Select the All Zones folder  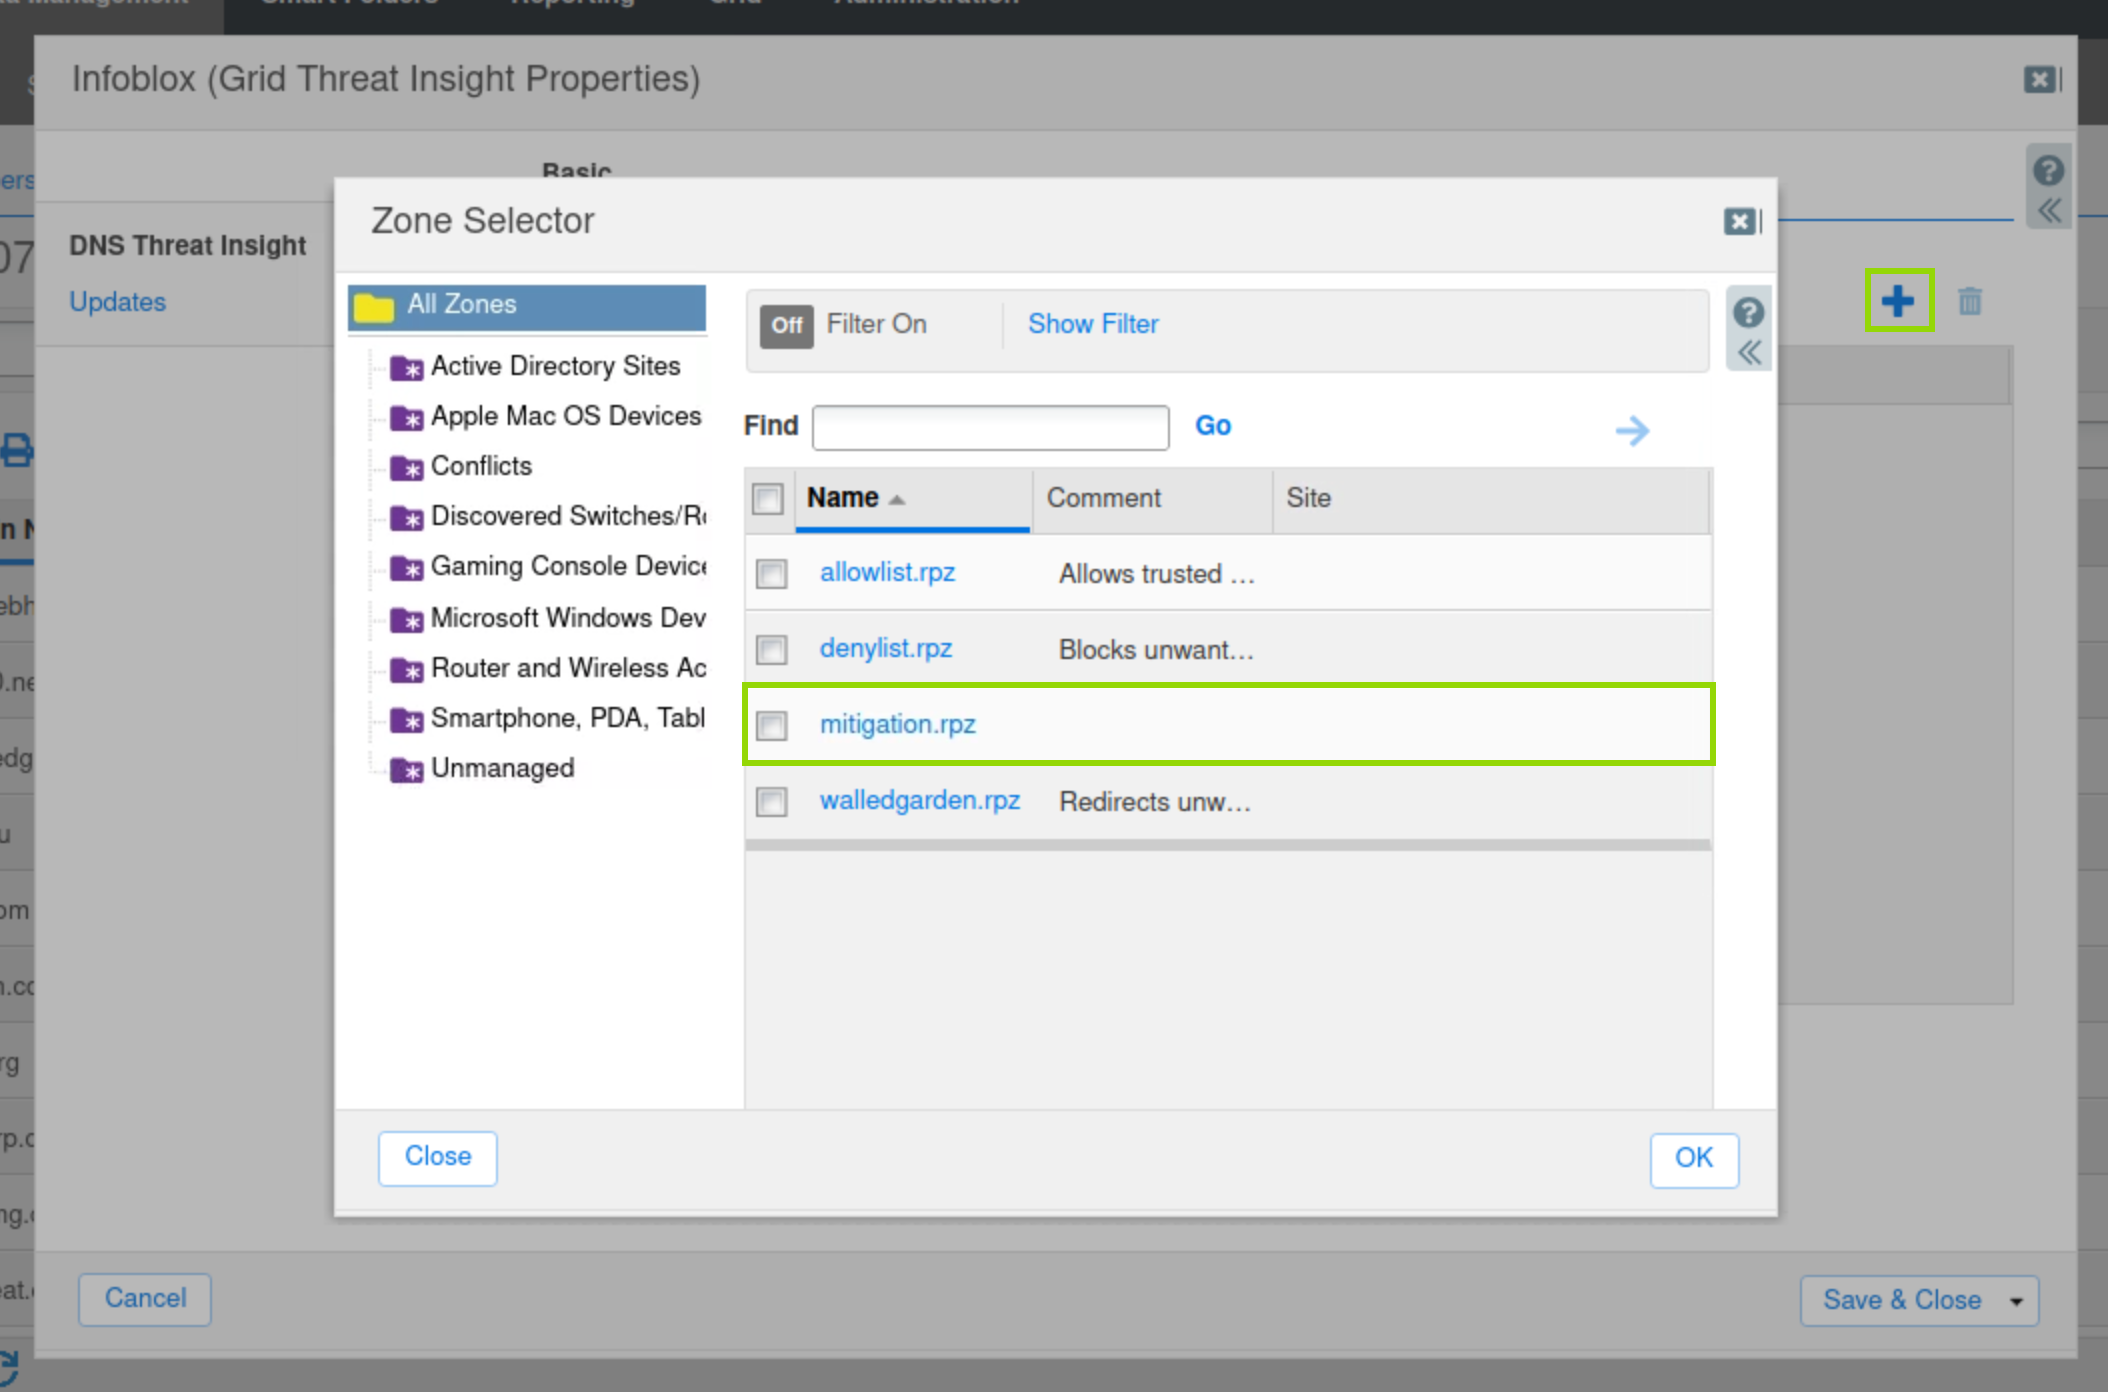[x=461, y=304]
